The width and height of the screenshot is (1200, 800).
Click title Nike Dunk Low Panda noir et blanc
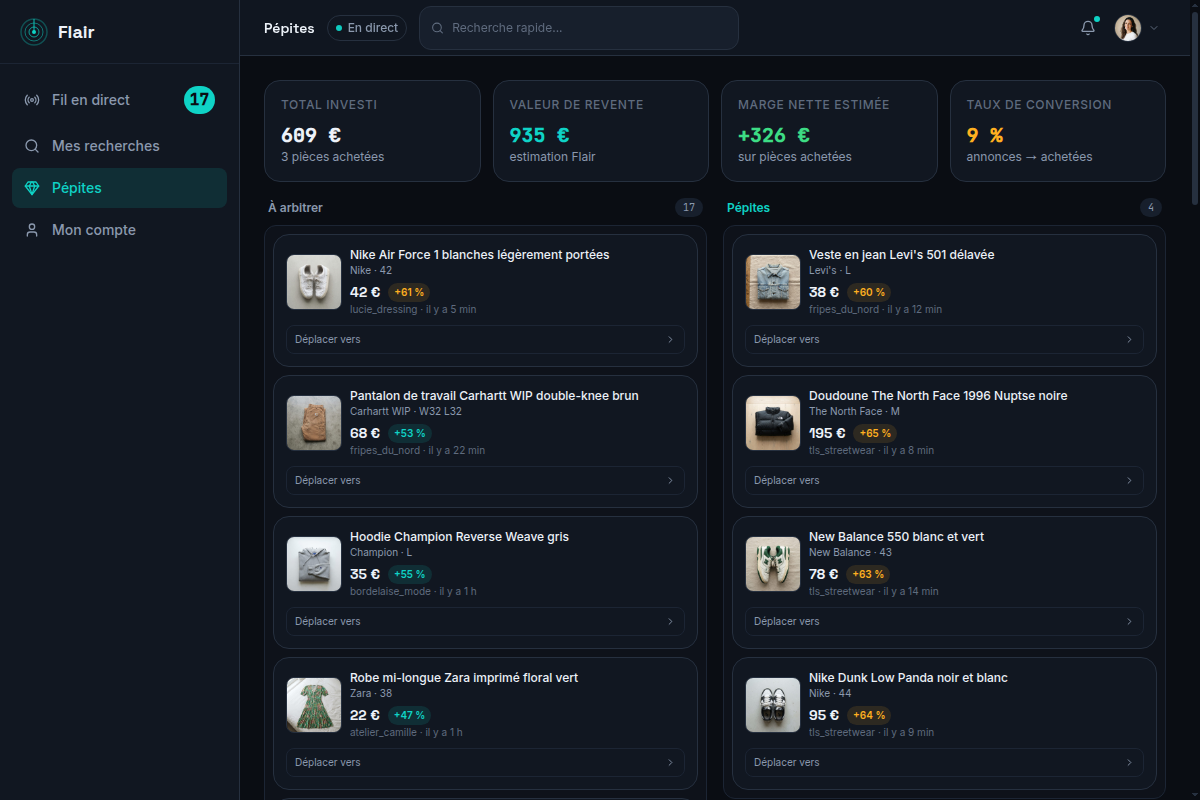908,678
